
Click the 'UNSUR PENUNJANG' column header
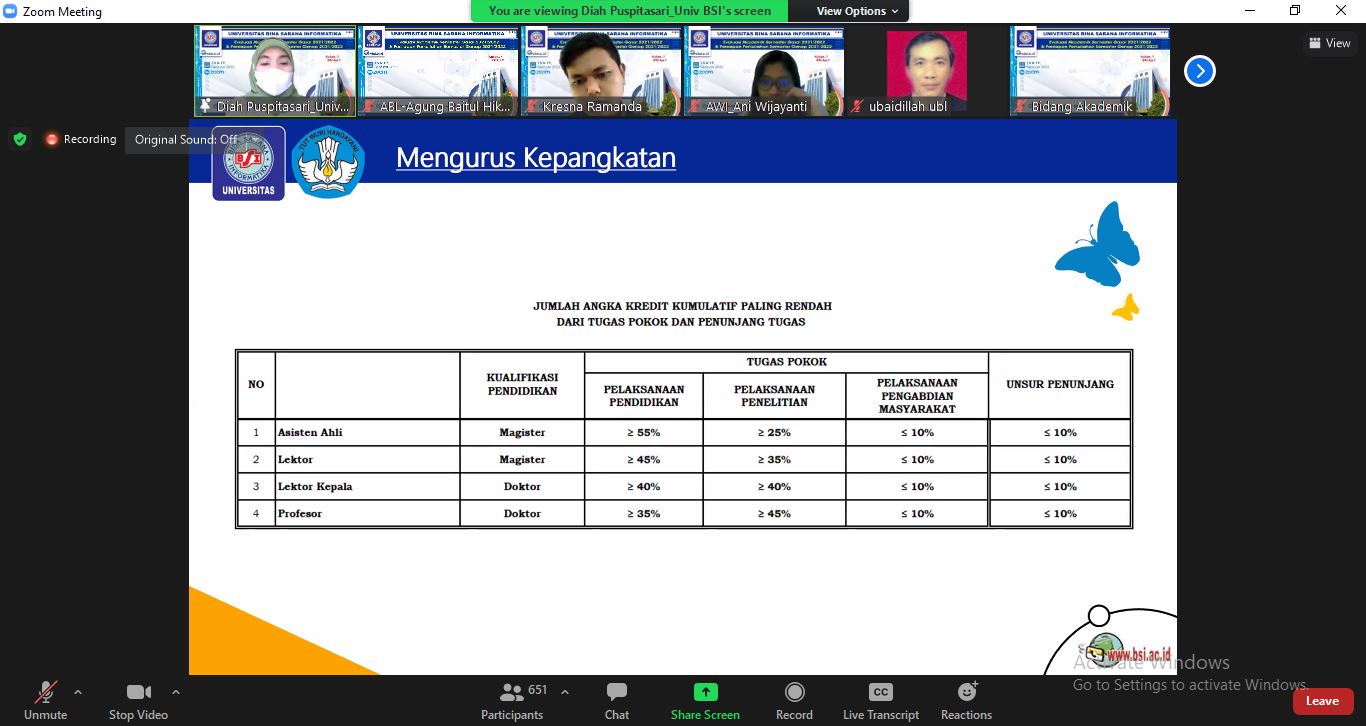coord(1060,384)
